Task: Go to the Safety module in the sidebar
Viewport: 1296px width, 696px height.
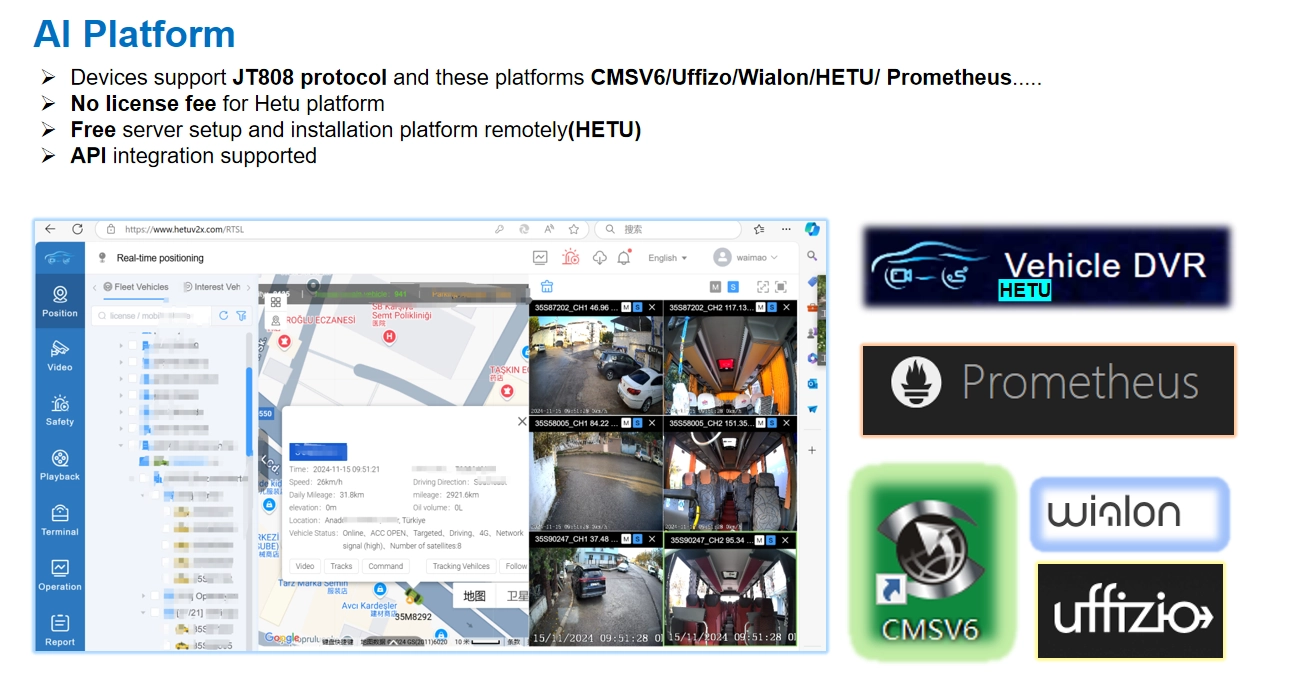Action: 59,410
